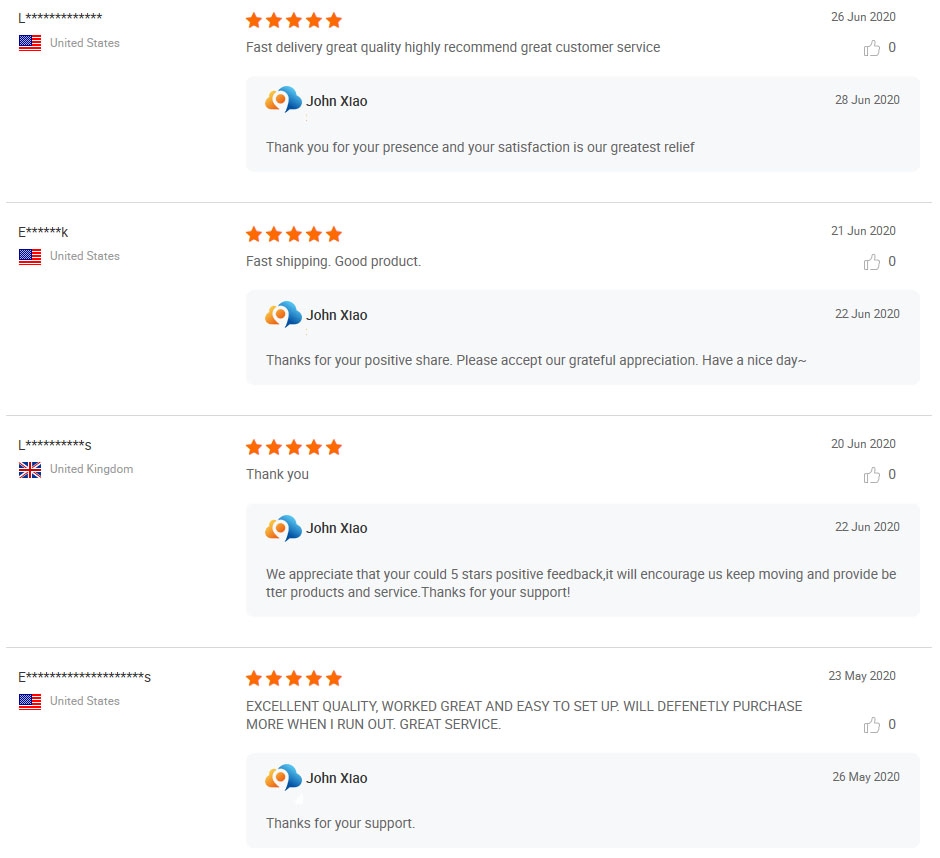
Task: Upvote the 'Thank you' review
Action: click(872, 475)
